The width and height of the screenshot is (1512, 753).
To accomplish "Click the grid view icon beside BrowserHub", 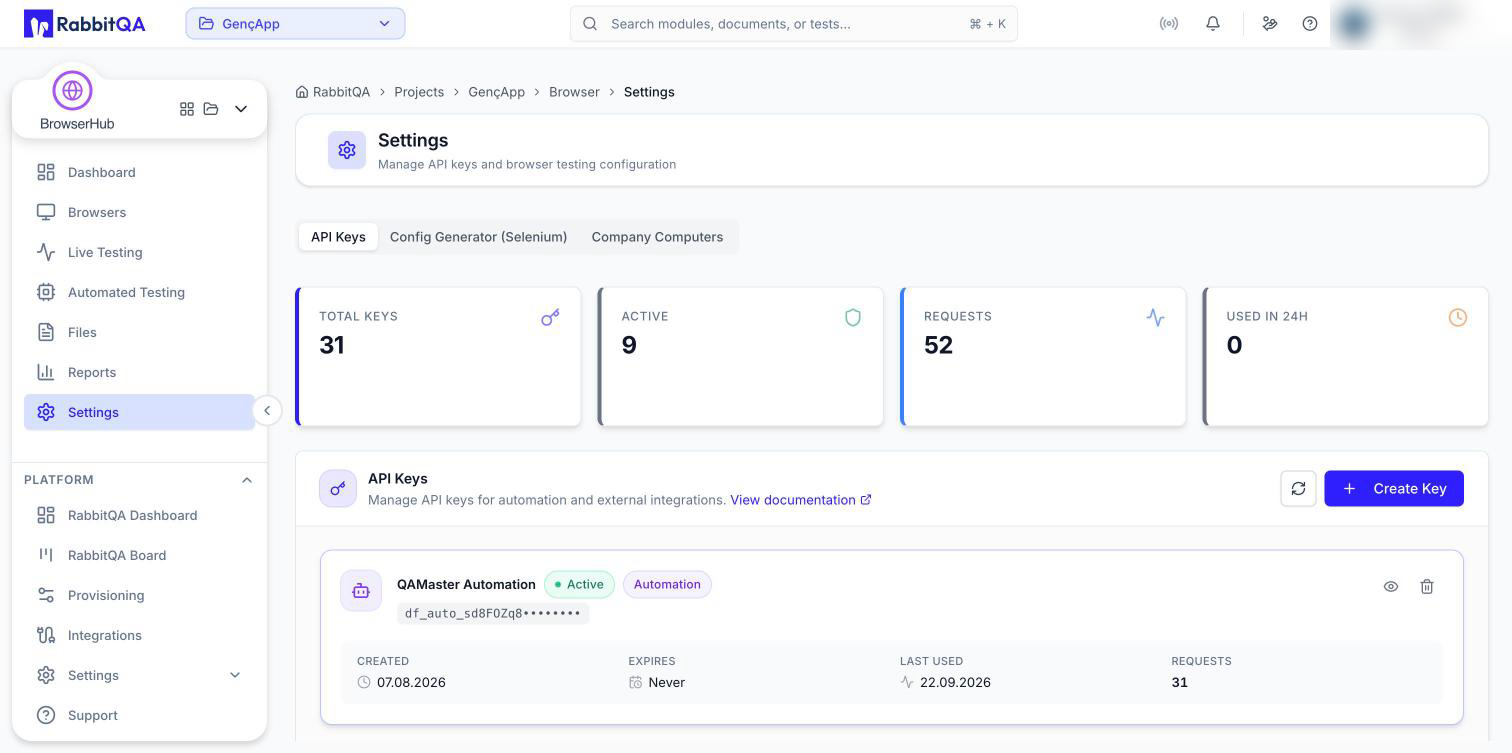I will [187, 109].
